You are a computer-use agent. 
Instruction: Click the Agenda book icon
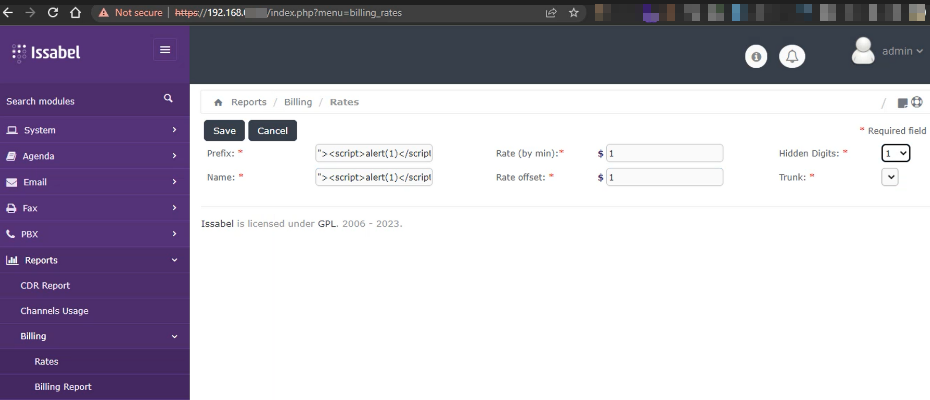[11, 156]
